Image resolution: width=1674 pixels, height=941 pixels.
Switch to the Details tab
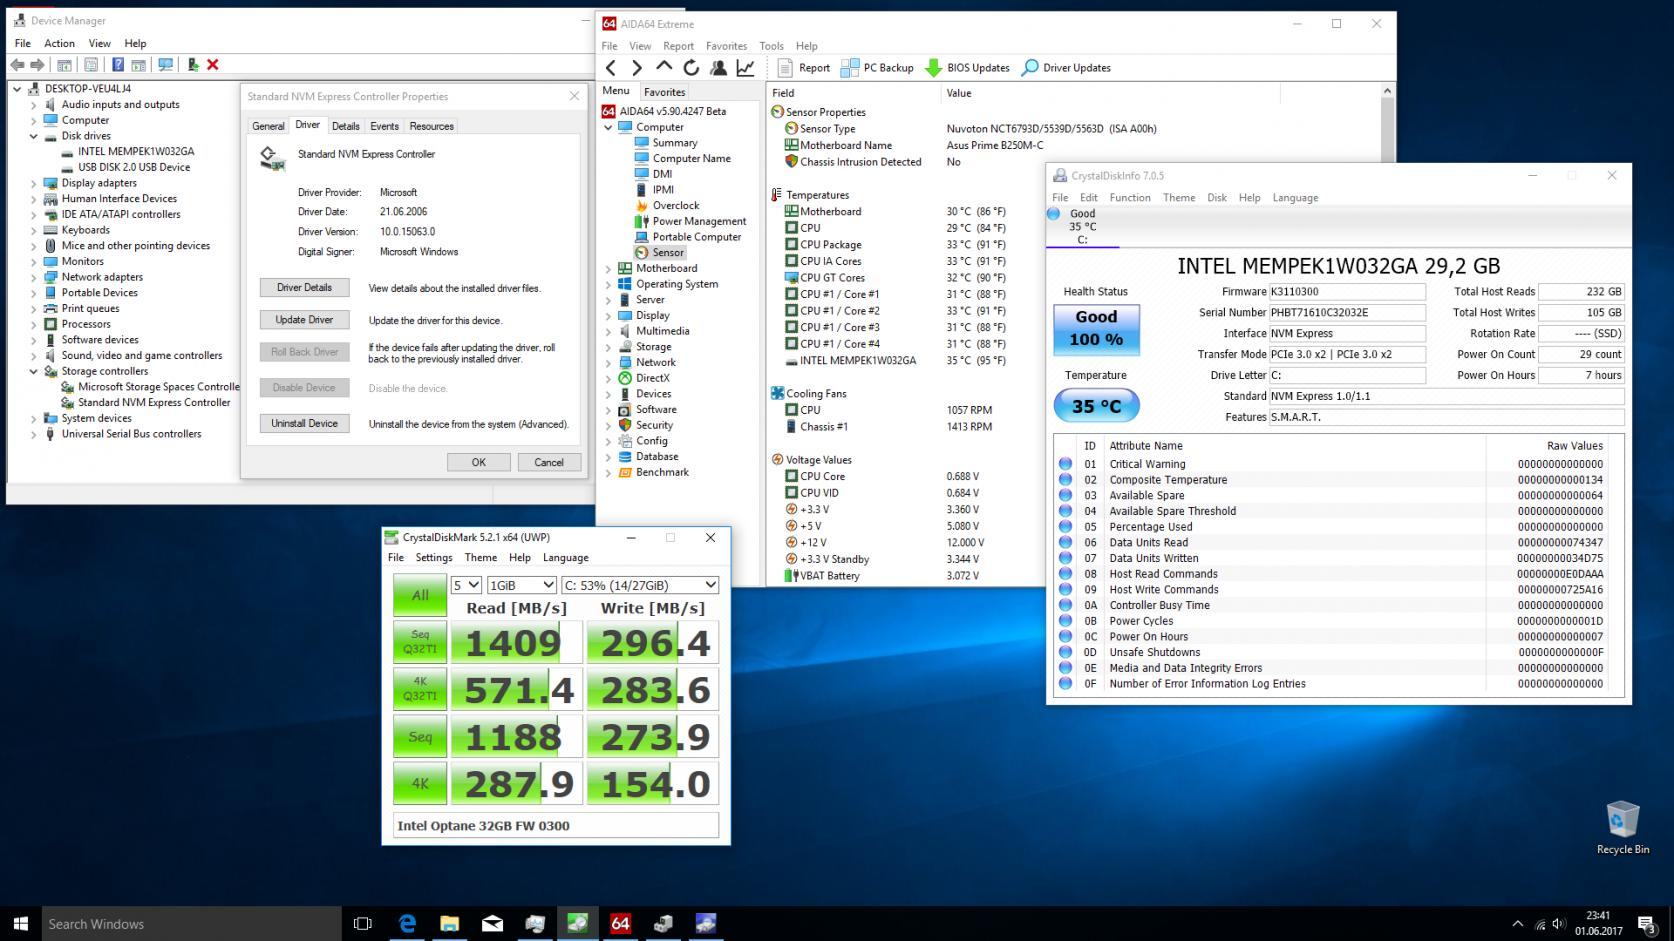point(345,126)
